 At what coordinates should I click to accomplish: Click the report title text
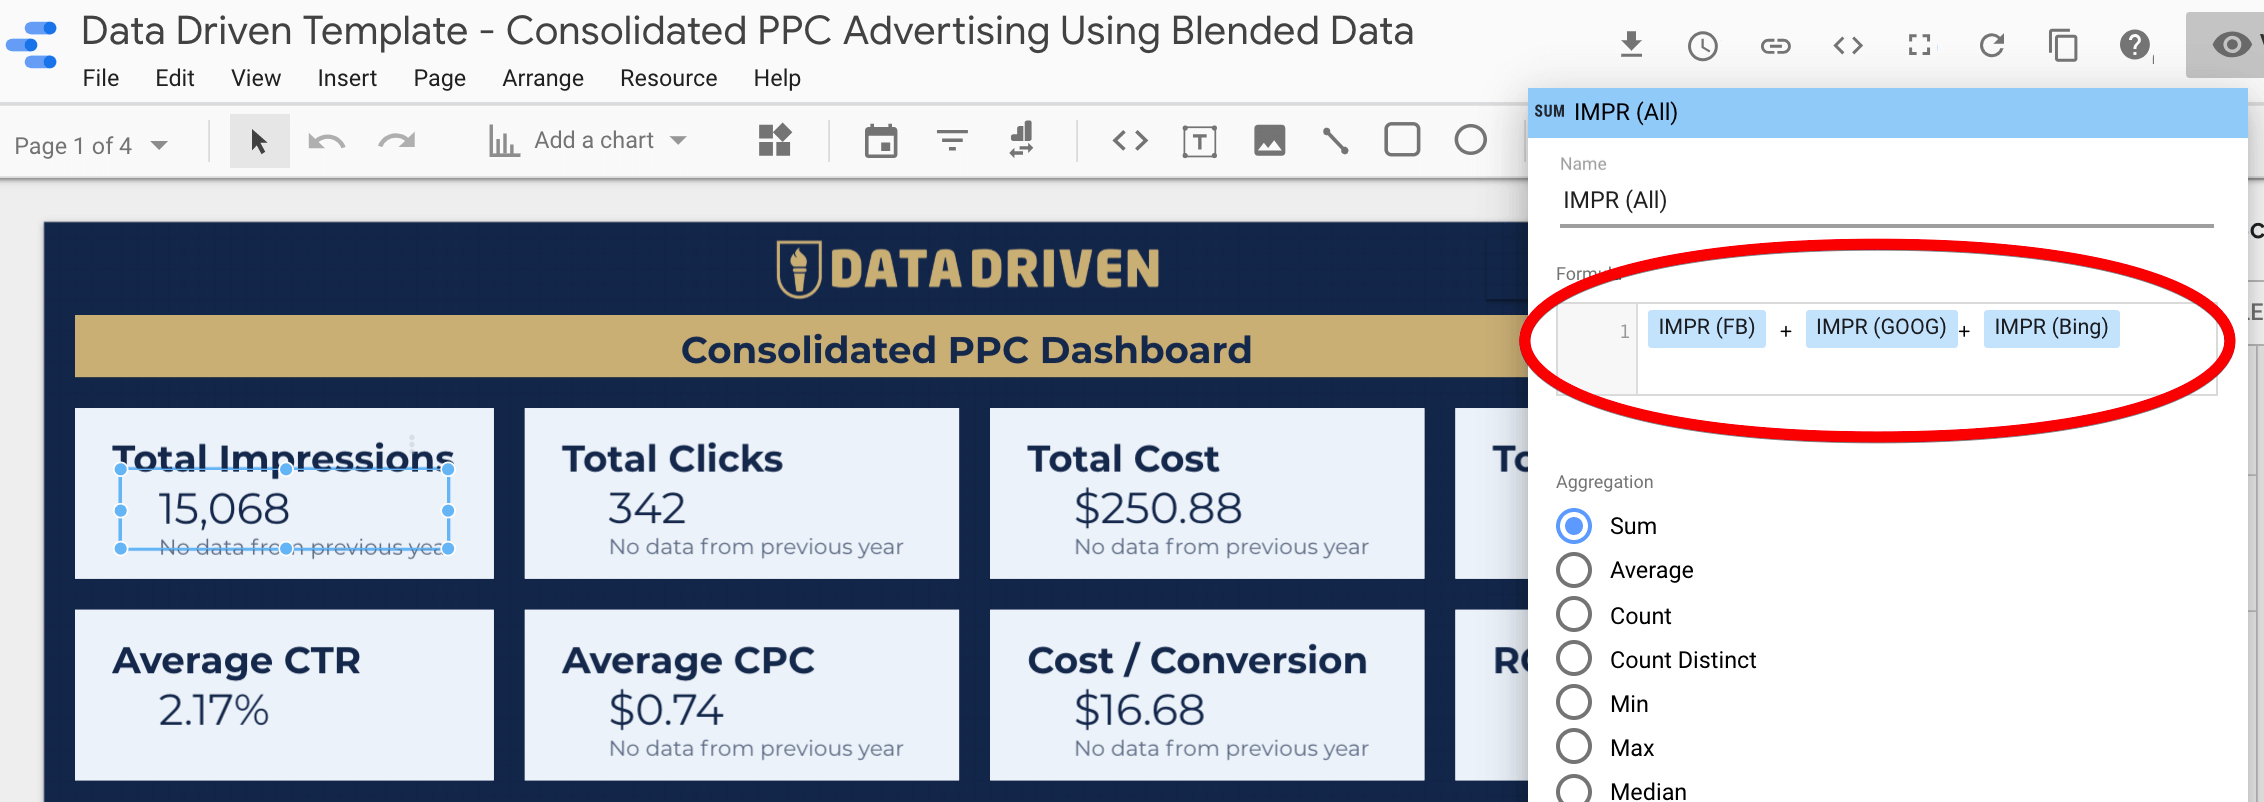747,31
